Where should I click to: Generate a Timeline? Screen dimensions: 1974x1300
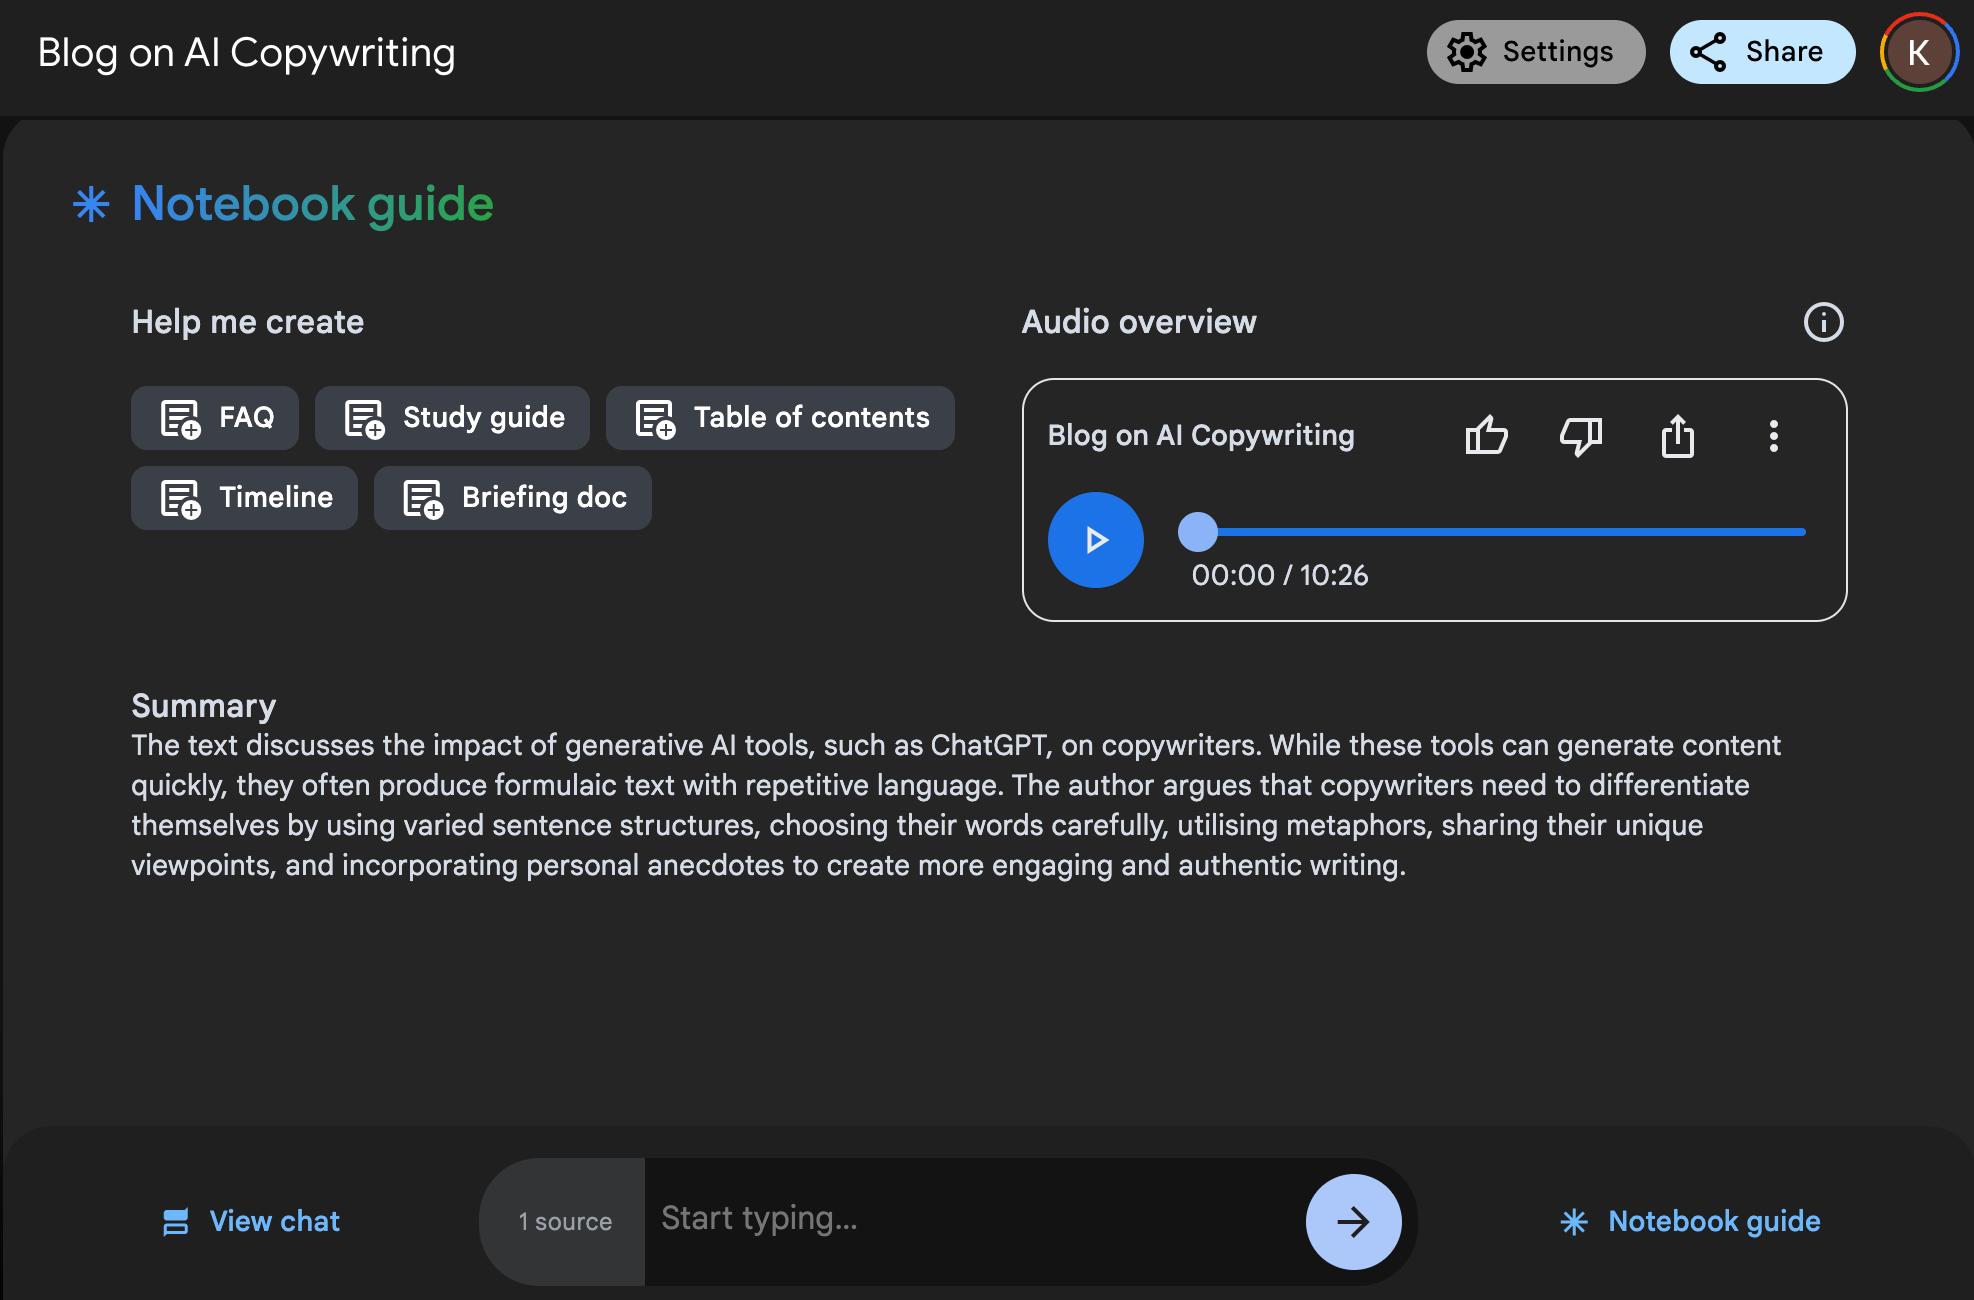tap(244, 498)
